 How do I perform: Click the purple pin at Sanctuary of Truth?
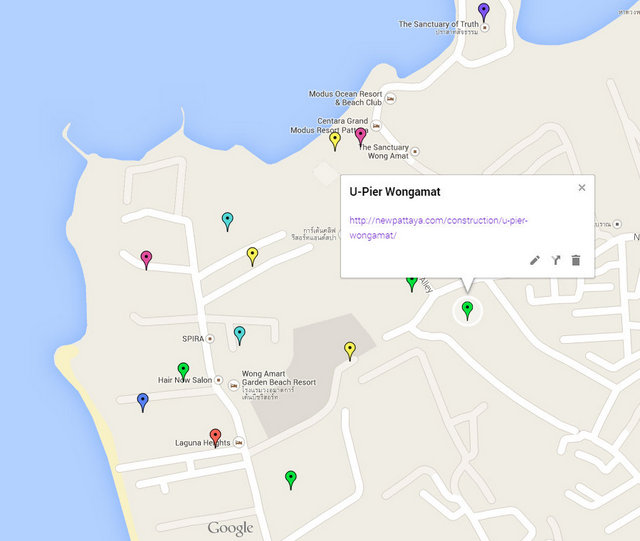(x=484, y=12)
